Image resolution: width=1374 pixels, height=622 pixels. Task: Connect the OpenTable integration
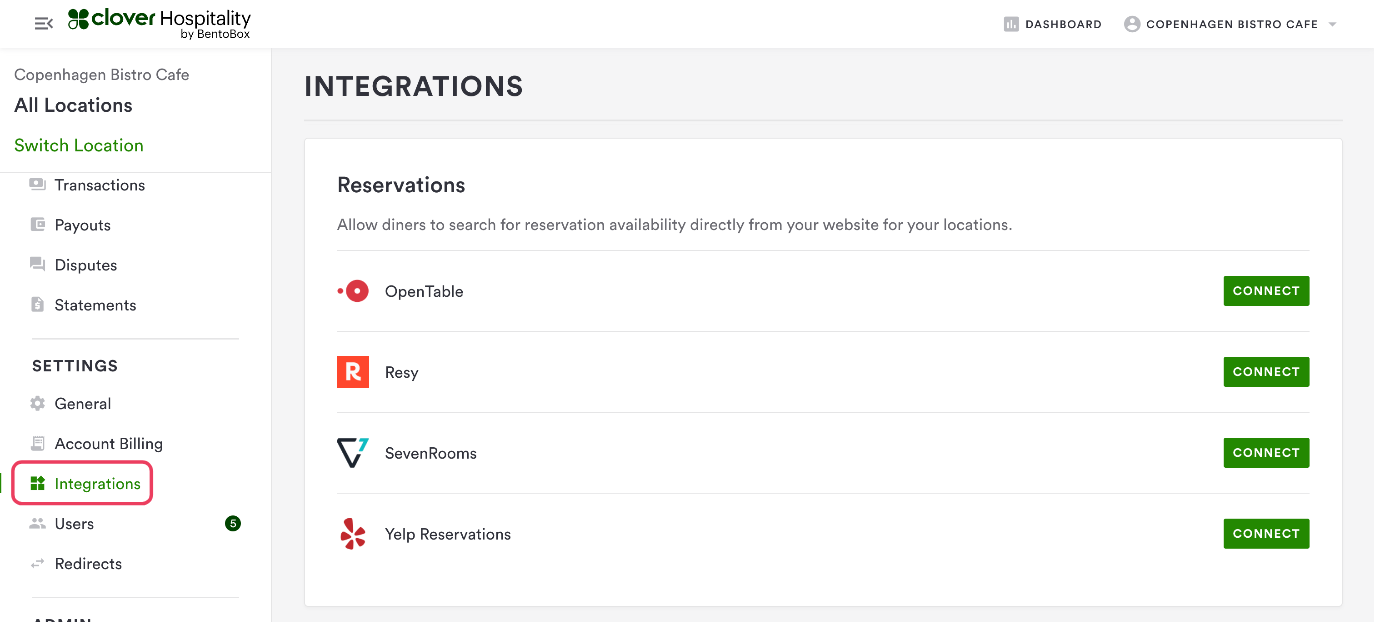(1266, 291)
